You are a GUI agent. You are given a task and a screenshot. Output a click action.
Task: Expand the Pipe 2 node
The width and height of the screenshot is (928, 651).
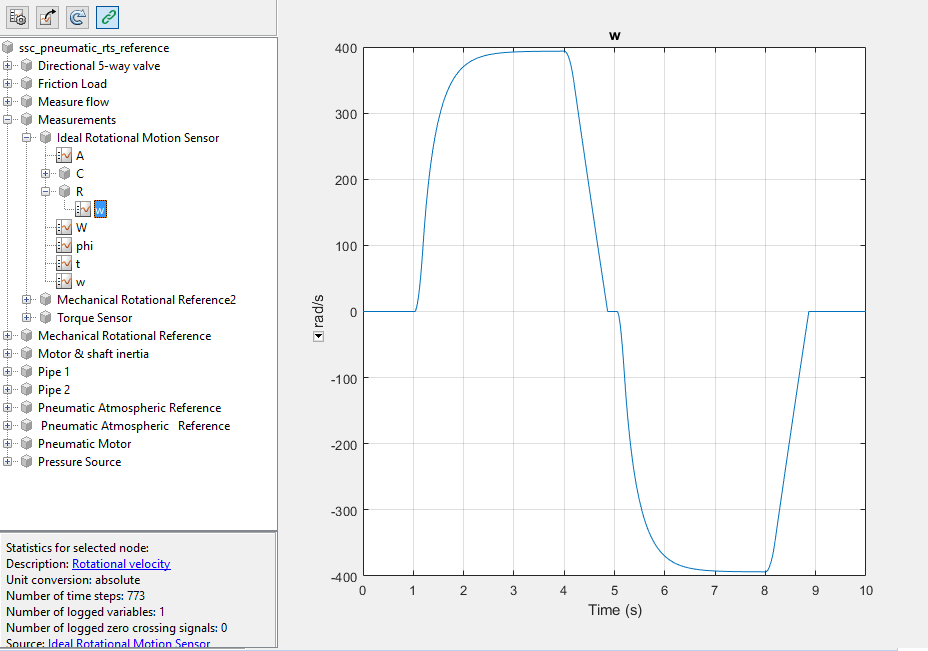[7, 389]
